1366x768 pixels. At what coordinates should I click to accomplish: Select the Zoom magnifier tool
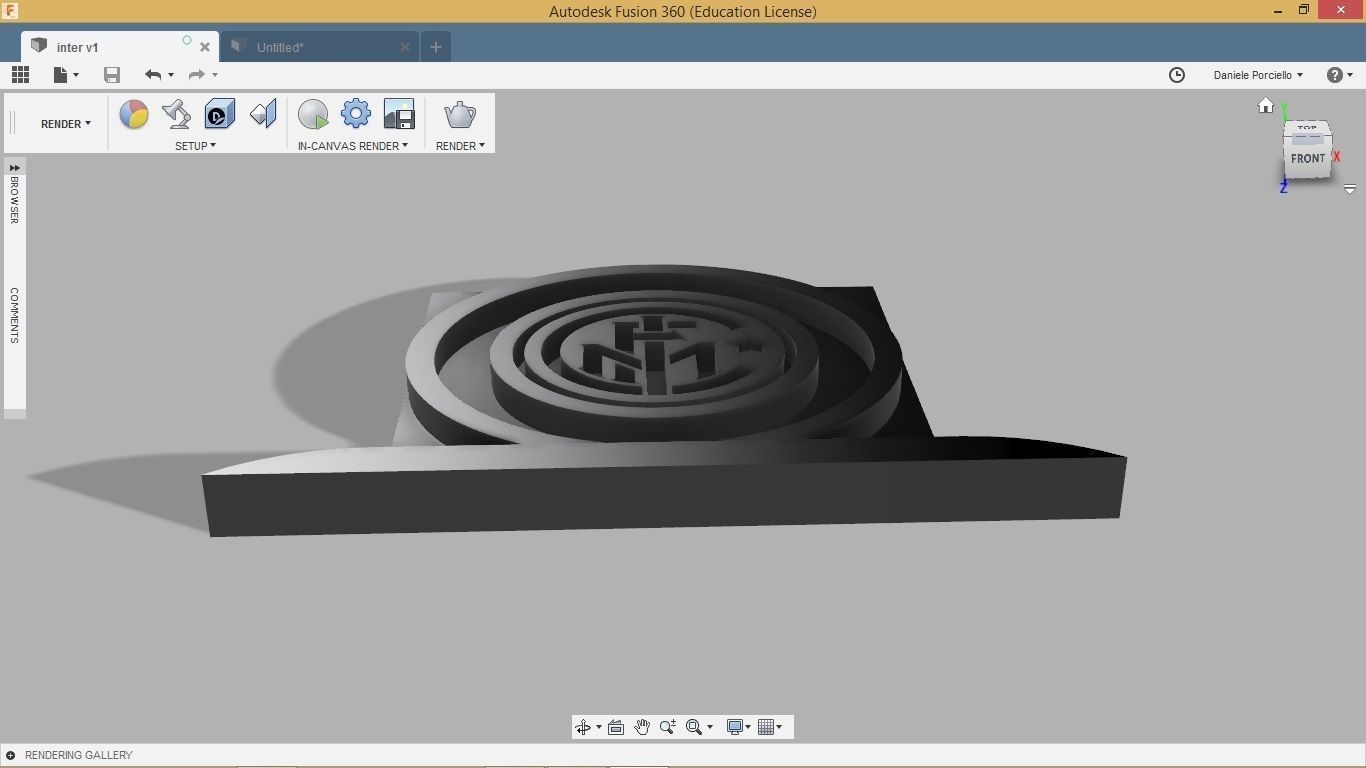tap(668, 728)
